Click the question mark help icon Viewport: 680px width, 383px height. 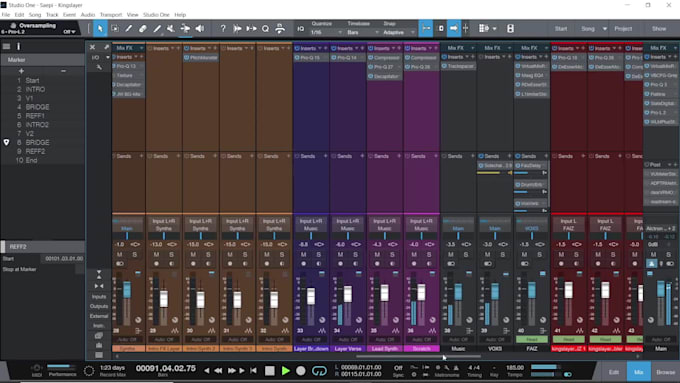(x=223, y=29)
